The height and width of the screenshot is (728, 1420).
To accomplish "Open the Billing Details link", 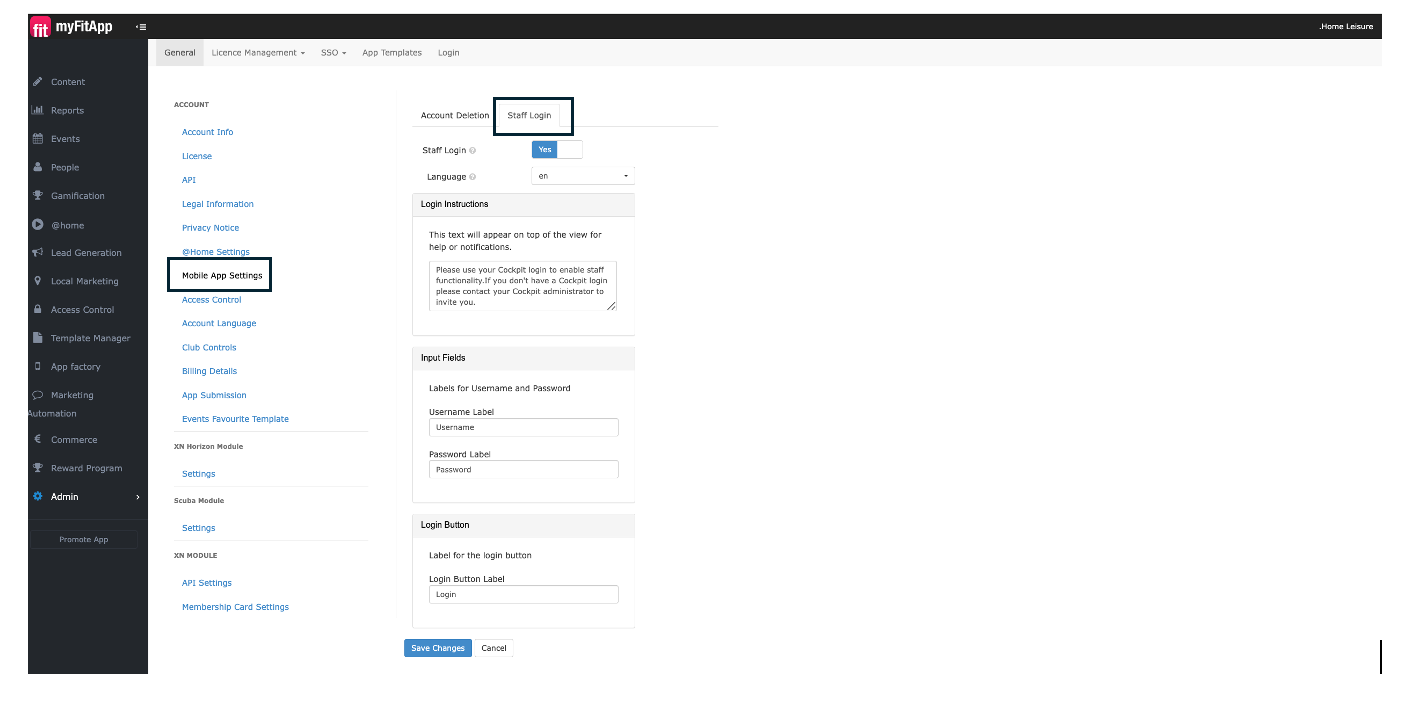I will click(209, 371).
